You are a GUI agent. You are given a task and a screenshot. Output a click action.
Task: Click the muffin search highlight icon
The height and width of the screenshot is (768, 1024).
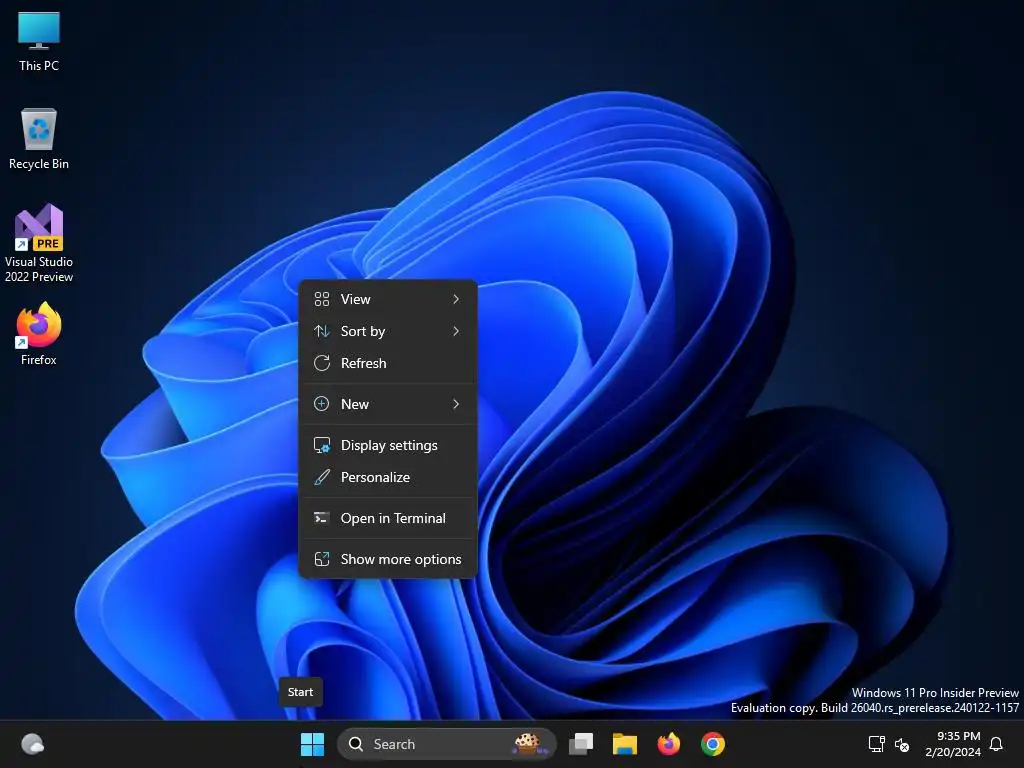click(x=528, y=743)
